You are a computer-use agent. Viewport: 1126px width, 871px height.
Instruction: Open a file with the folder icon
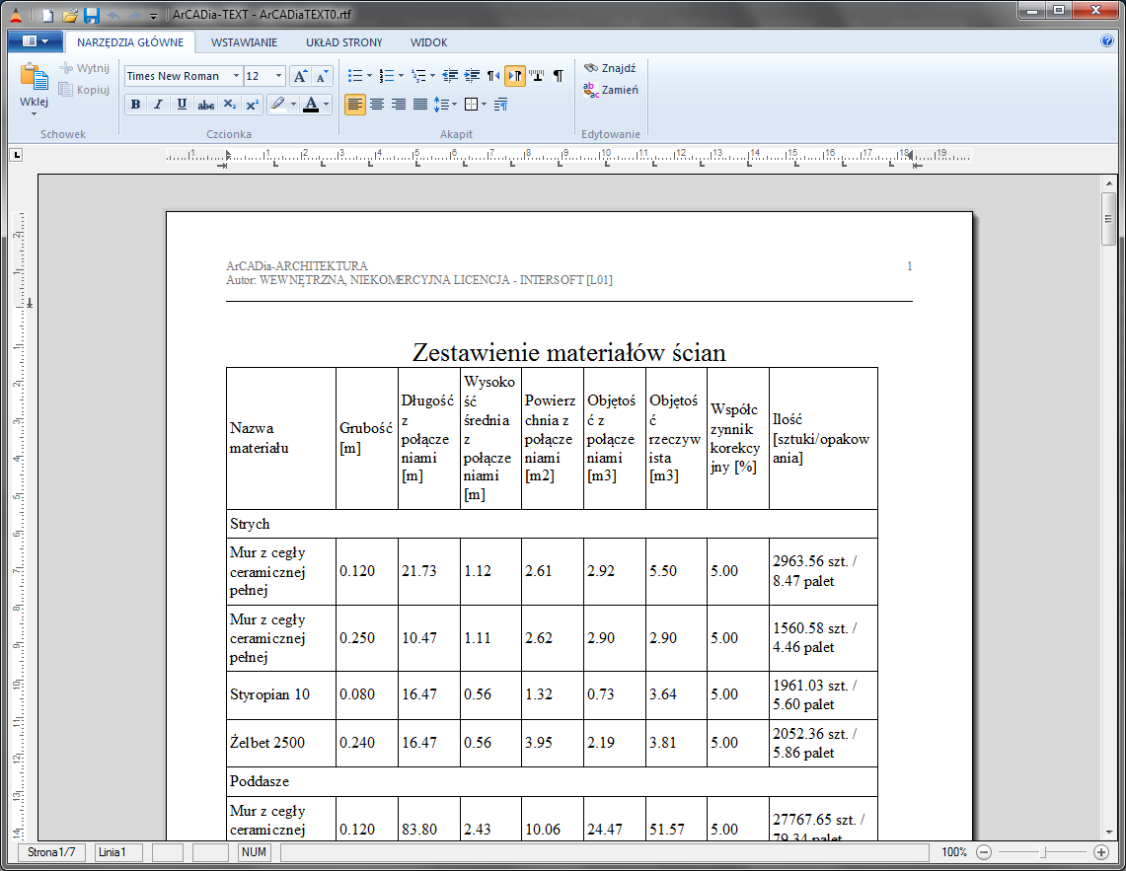click(x=70, y=14)
